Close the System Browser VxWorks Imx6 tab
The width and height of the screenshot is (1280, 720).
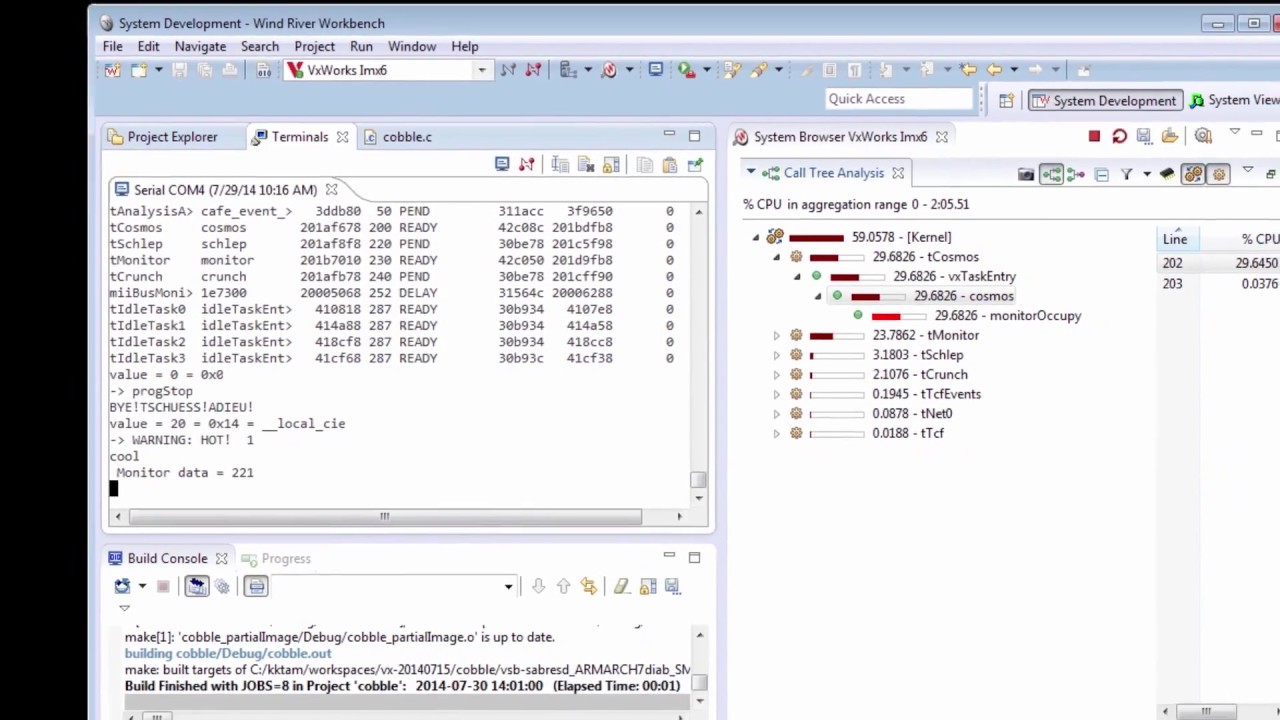pyautogui.click(x=941, y=137)
